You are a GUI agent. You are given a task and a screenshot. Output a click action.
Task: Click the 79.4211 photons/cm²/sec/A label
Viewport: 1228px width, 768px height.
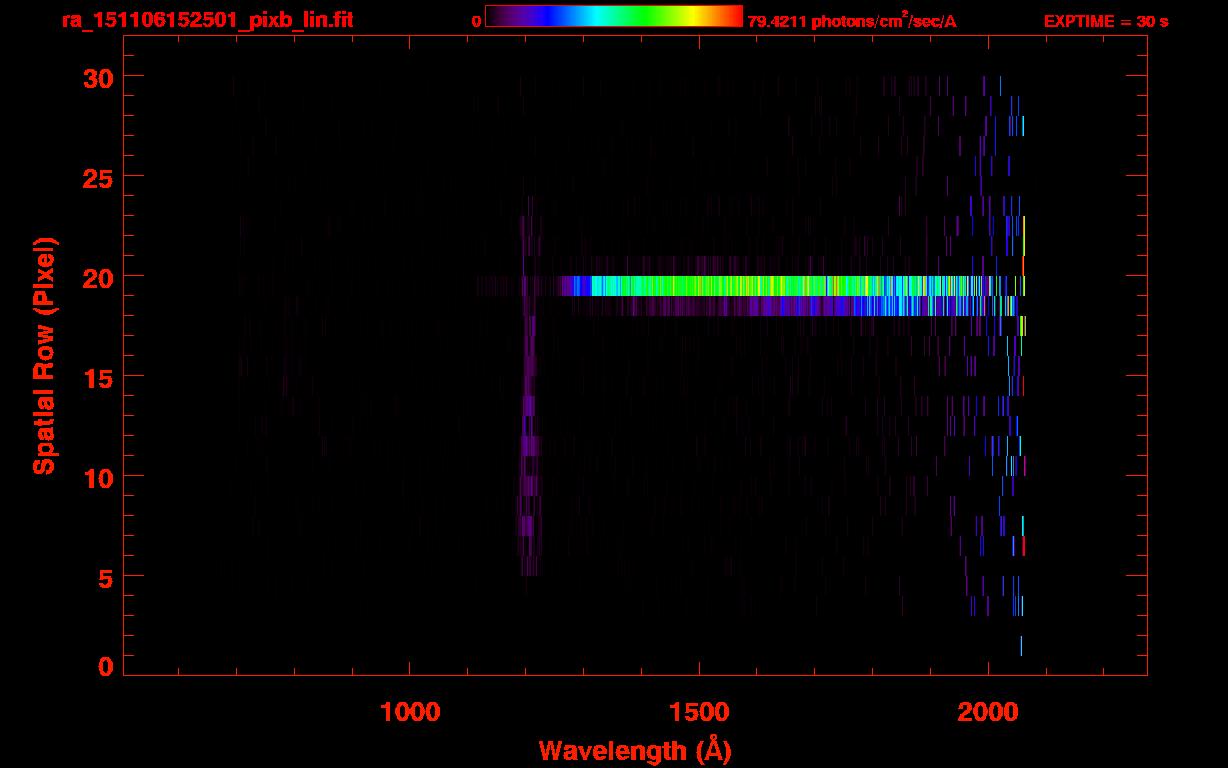point(851,21)
